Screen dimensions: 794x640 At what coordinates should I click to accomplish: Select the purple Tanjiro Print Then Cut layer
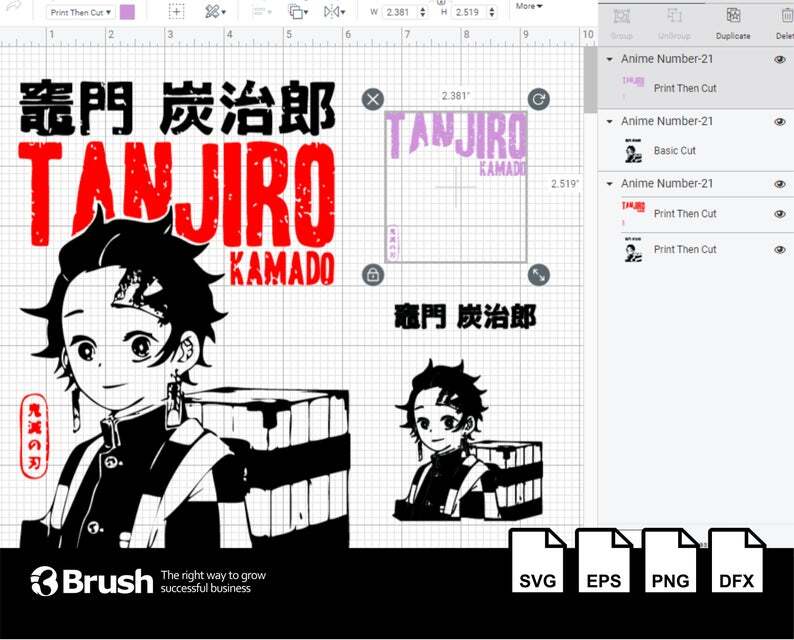click(x=696, y=88)
